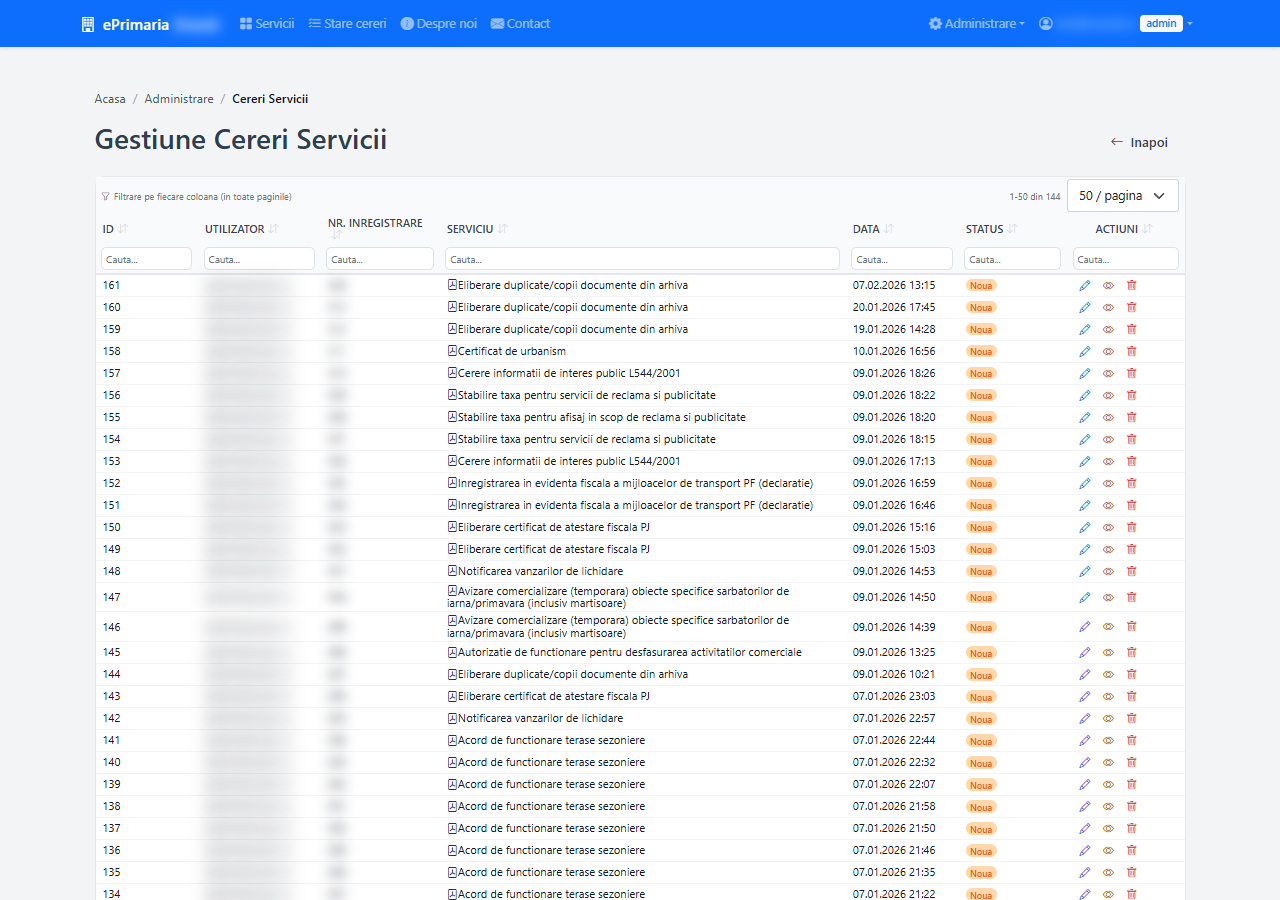Edit request 155 using the pencil icon
1280x900 pixels.
click(x=1085, y=417)
